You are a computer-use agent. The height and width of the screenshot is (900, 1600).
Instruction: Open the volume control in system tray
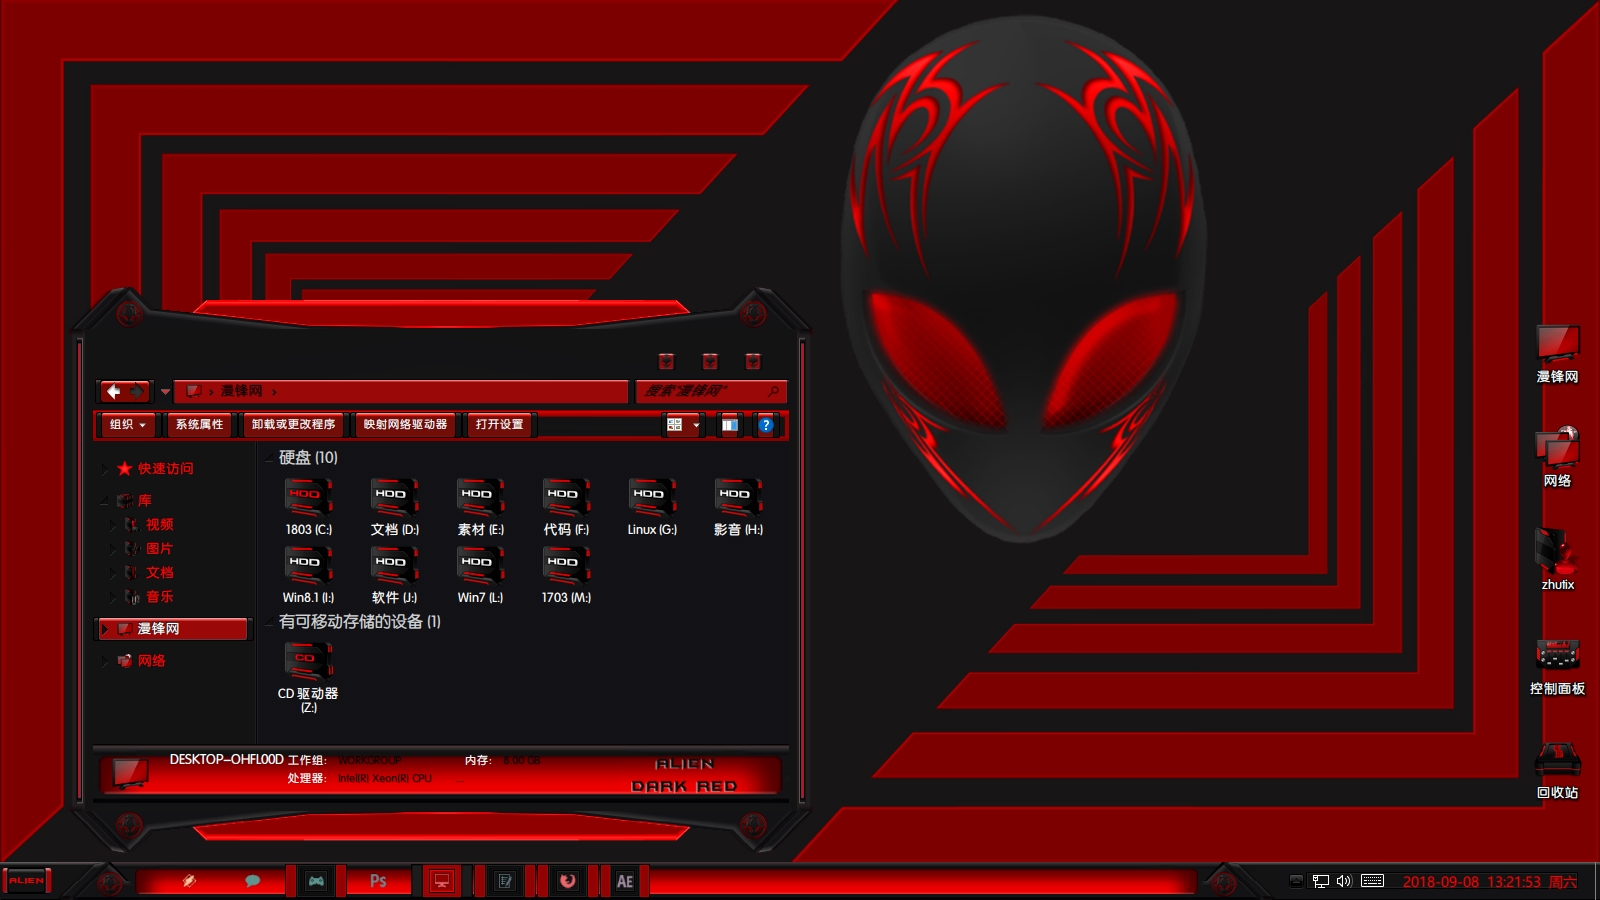1343,881
